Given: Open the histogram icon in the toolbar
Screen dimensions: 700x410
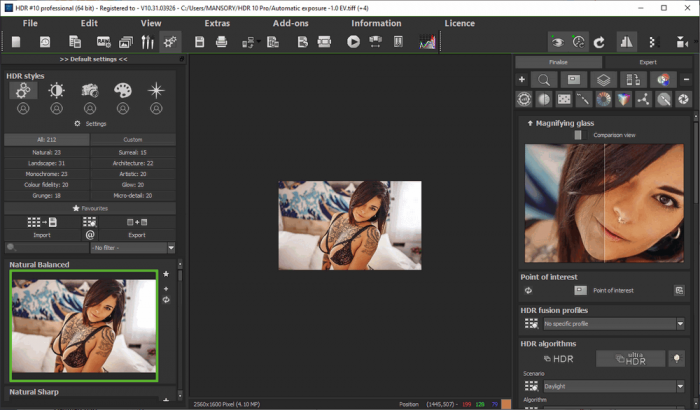Looking at the screenshot, I should 427,42.
